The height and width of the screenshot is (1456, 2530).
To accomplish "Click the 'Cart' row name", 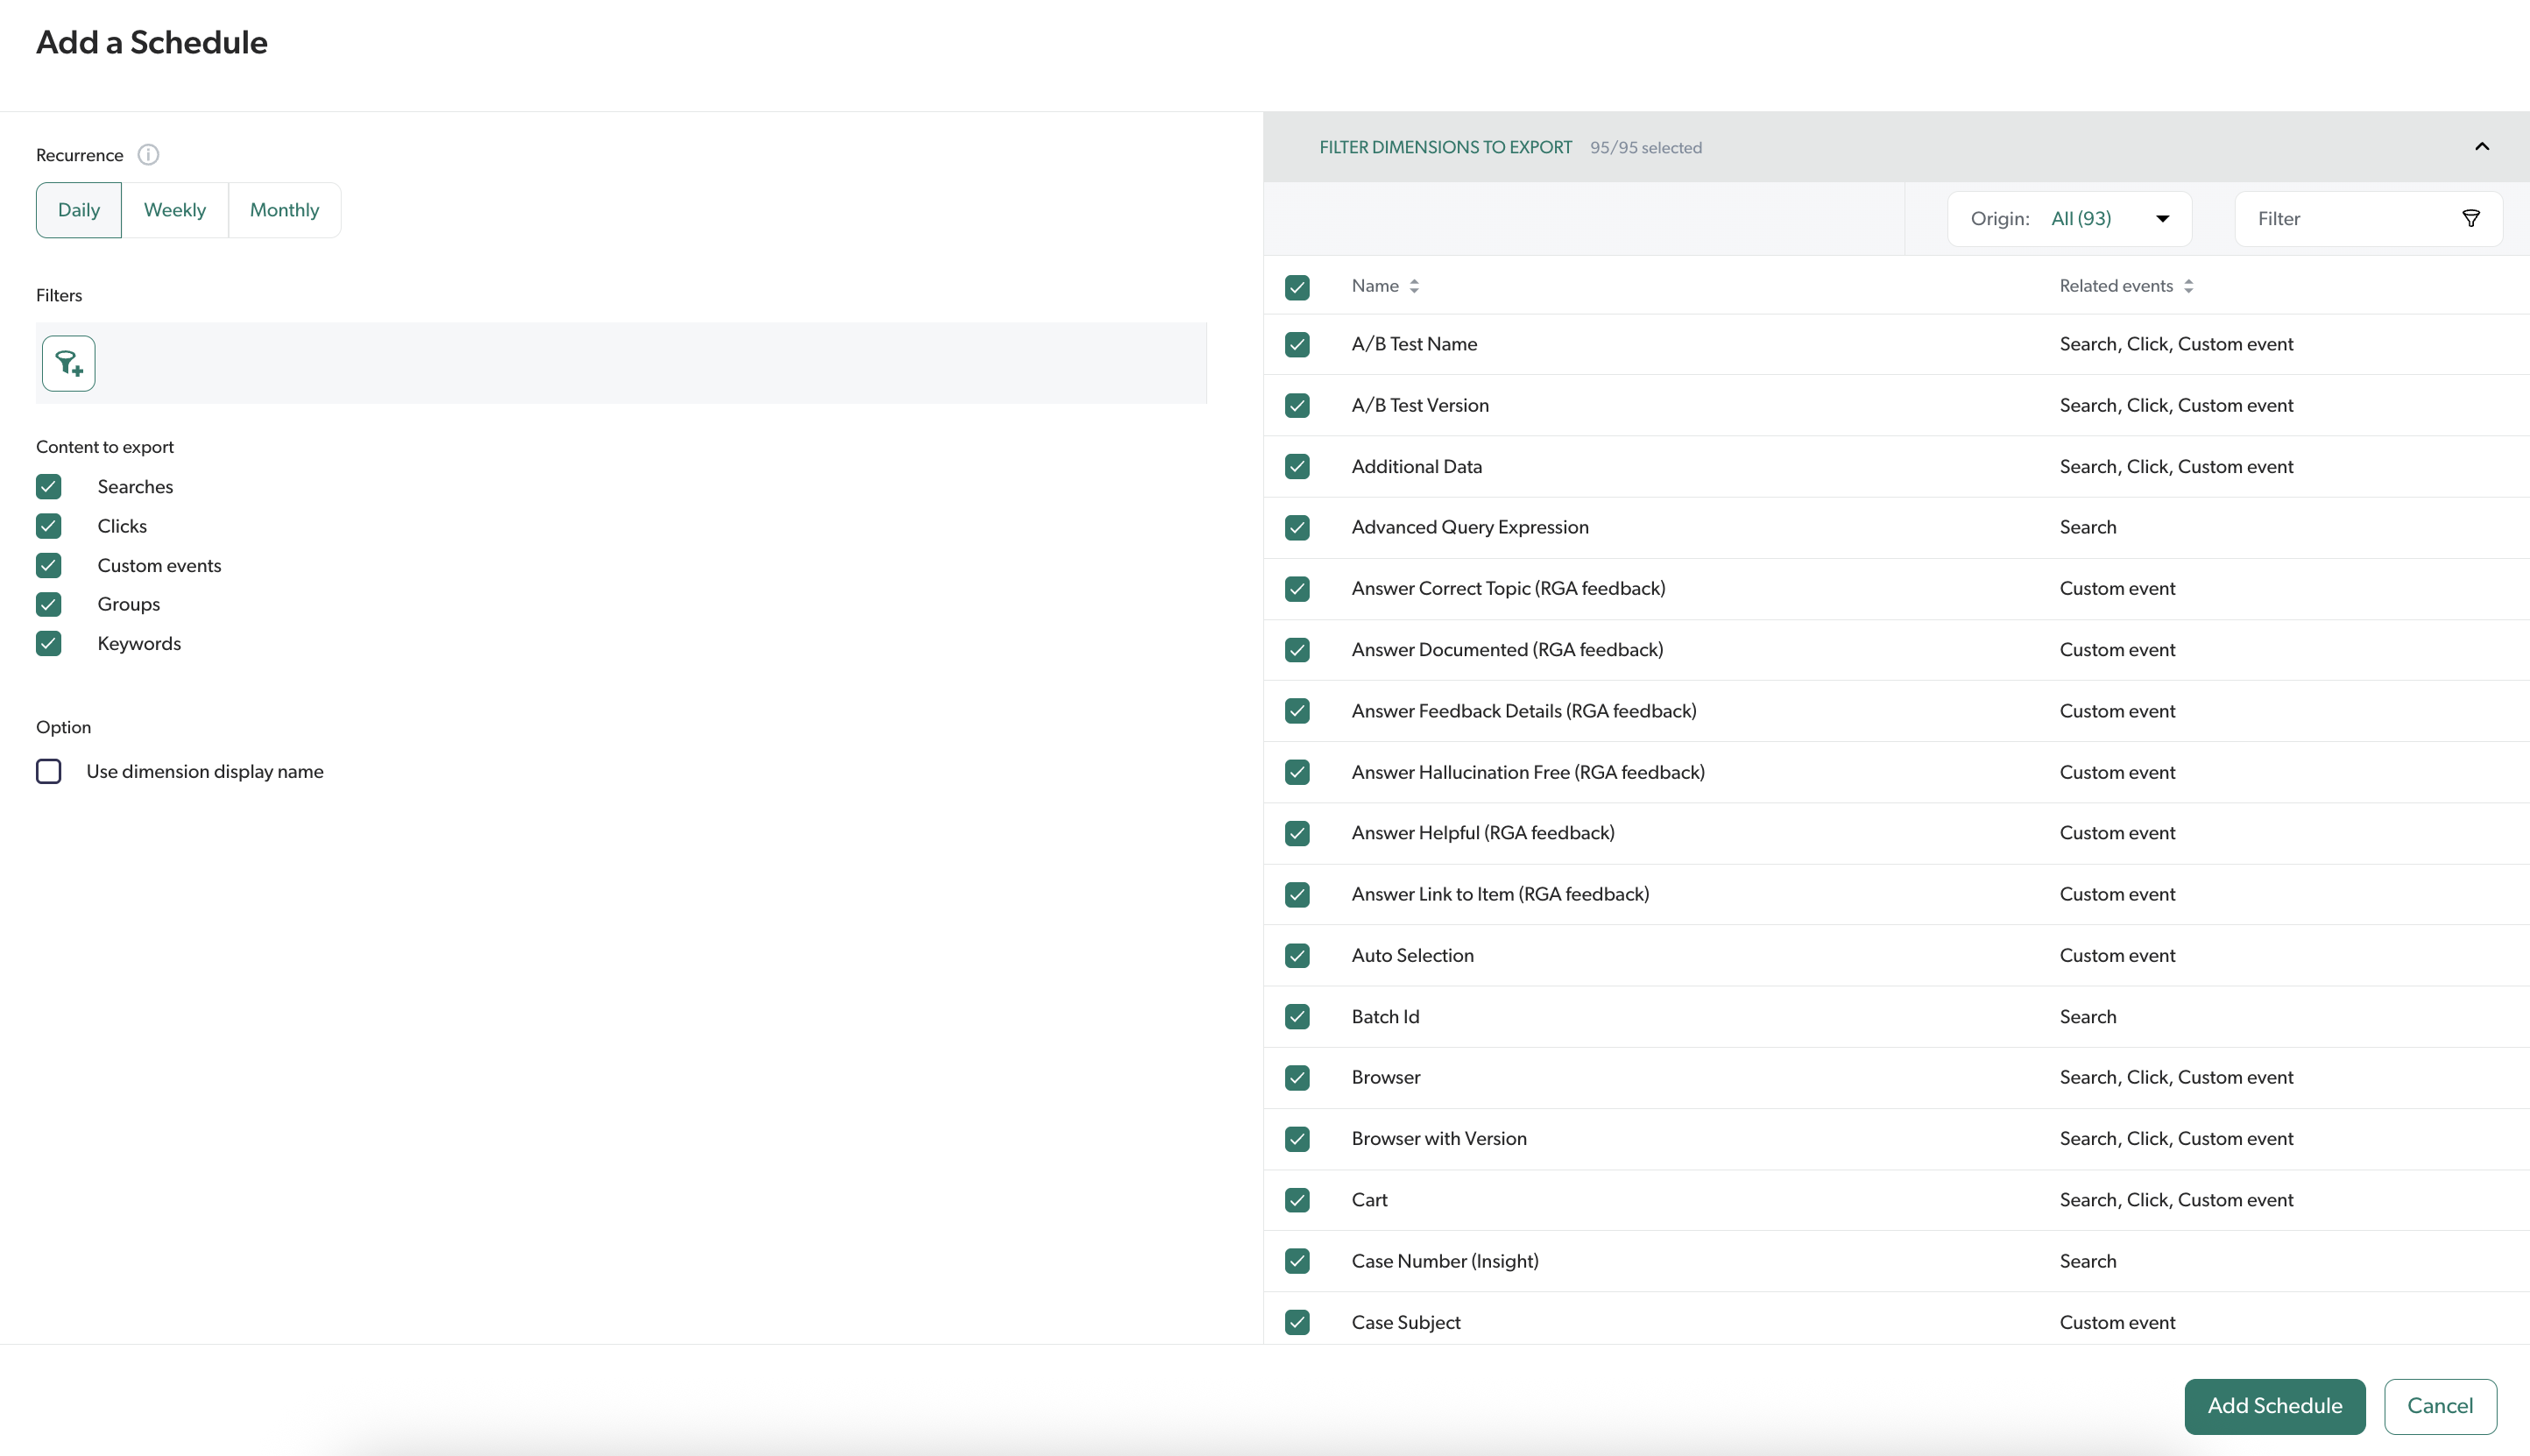I will [1369, 1200].
